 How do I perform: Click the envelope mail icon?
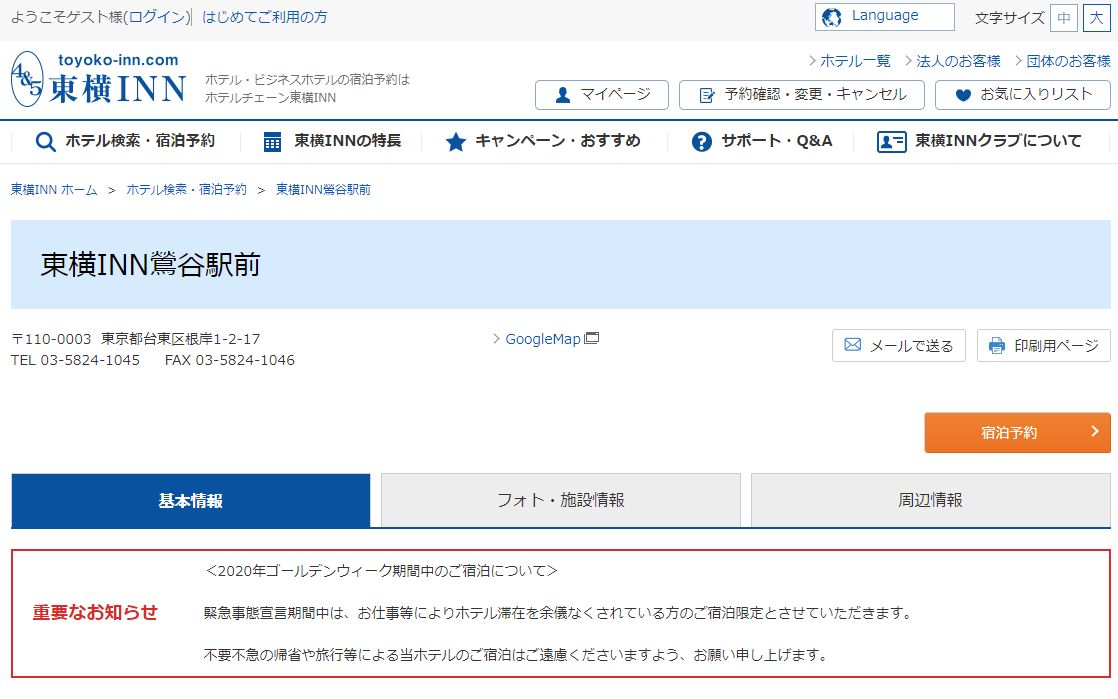(853, 345)
